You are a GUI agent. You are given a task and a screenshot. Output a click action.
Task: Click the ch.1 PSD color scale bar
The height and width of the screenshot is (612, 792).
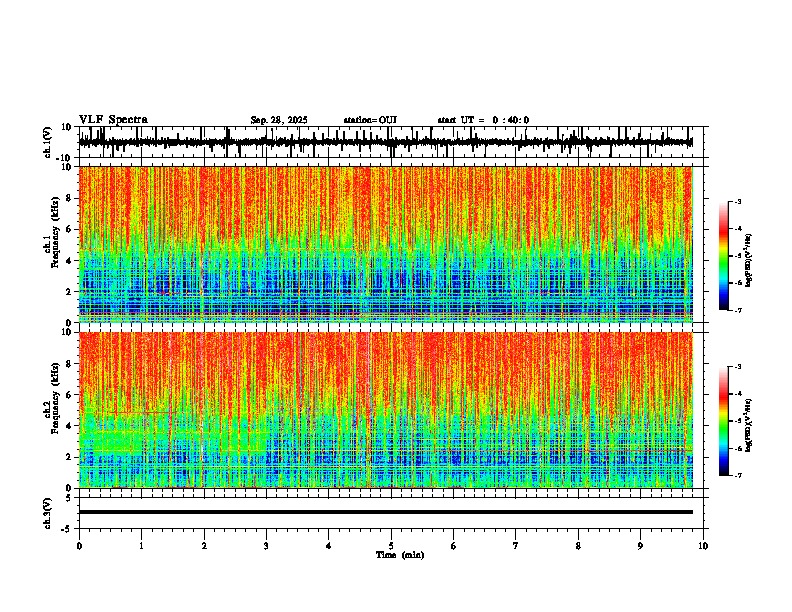723,256
